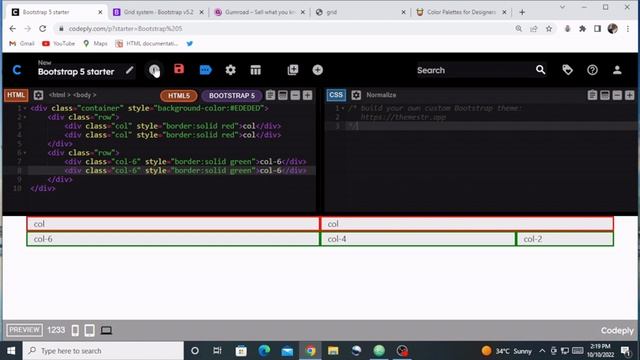Viewport: 640px width, 360px height.
Task: Switch to Gumroad browser tab
Action: 260,12
